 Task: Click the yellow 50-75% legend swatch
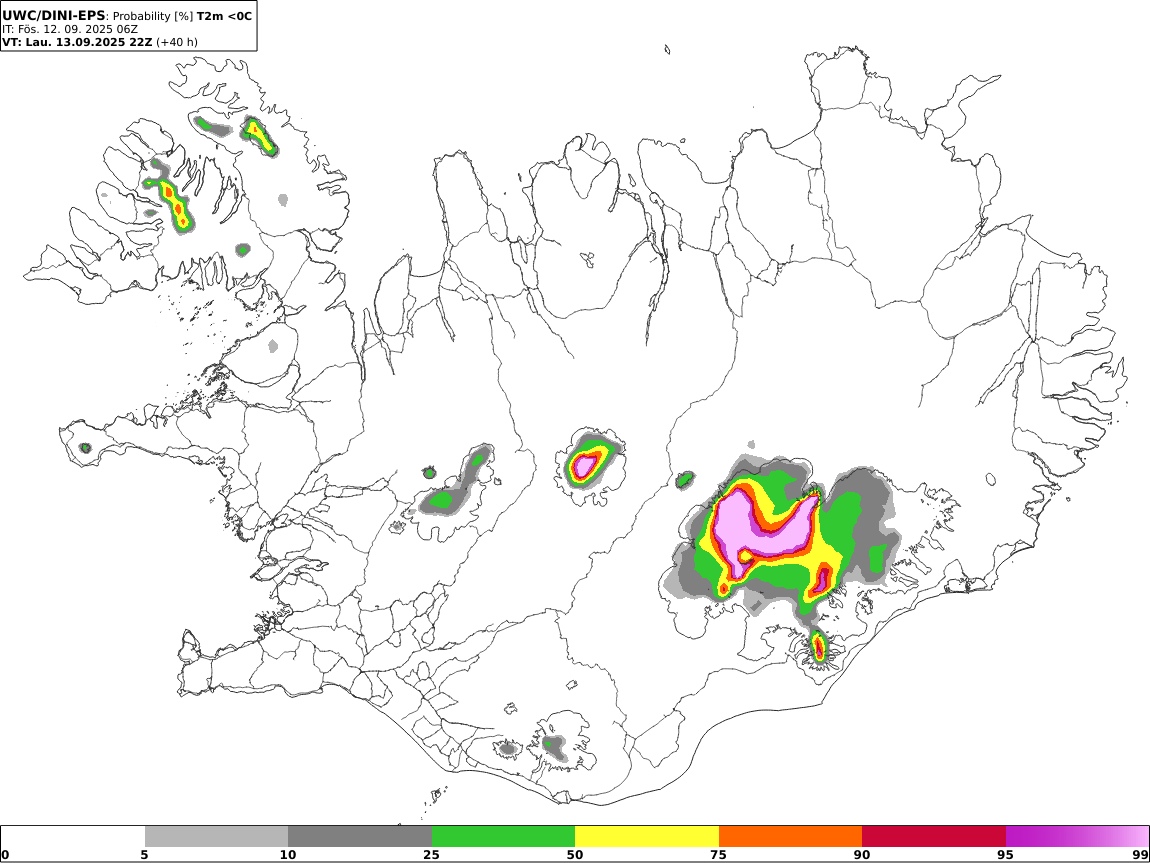(x=647, y=837)
